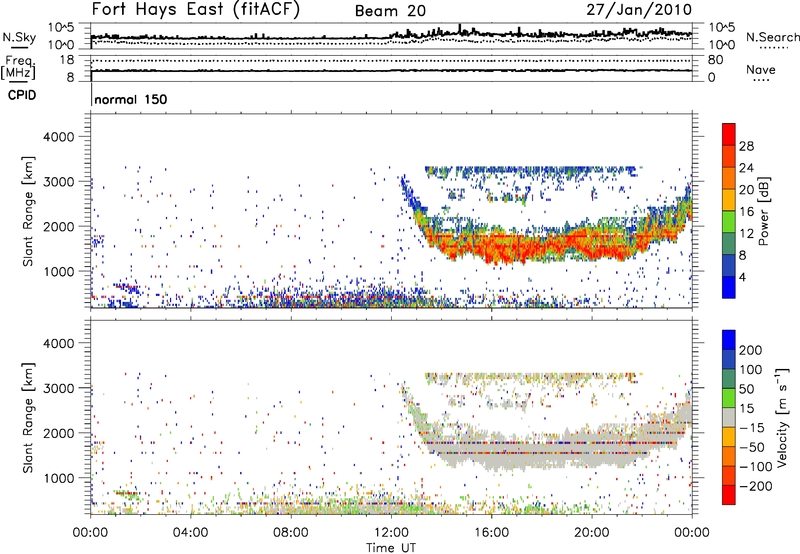Click the 'Beam 20' label
This screenshot has width=800, height=554.
pos(390,11)
